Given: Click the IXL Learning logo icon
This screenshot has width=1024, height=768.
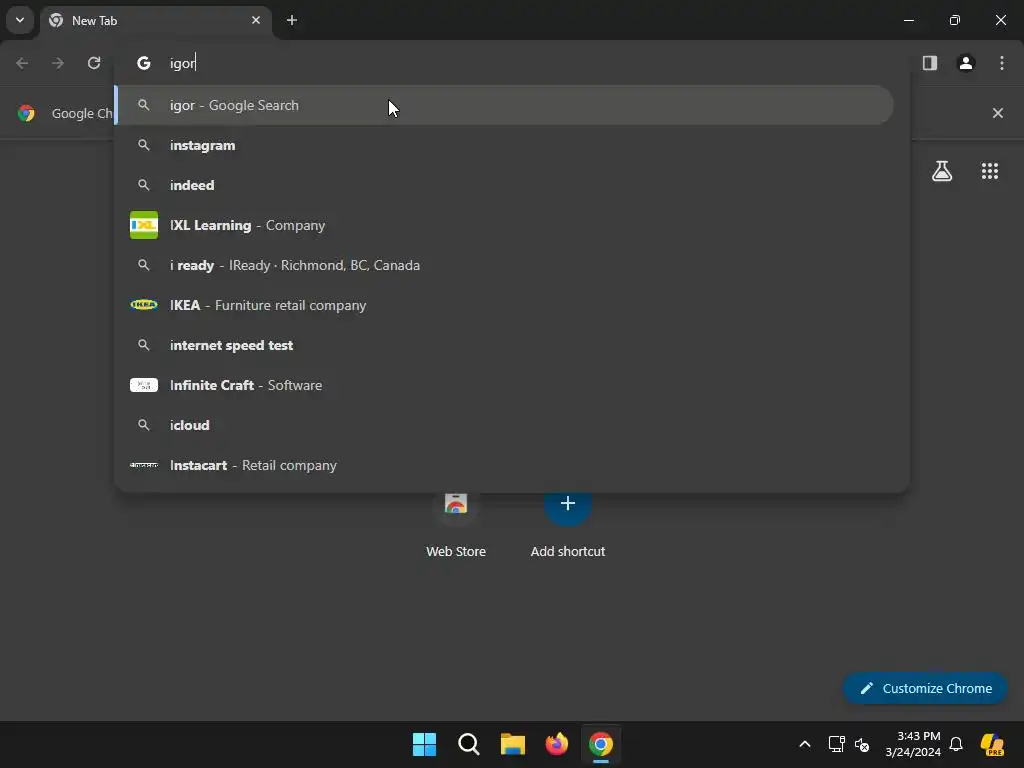Looking at the screenshot, I should coord(144,225).
